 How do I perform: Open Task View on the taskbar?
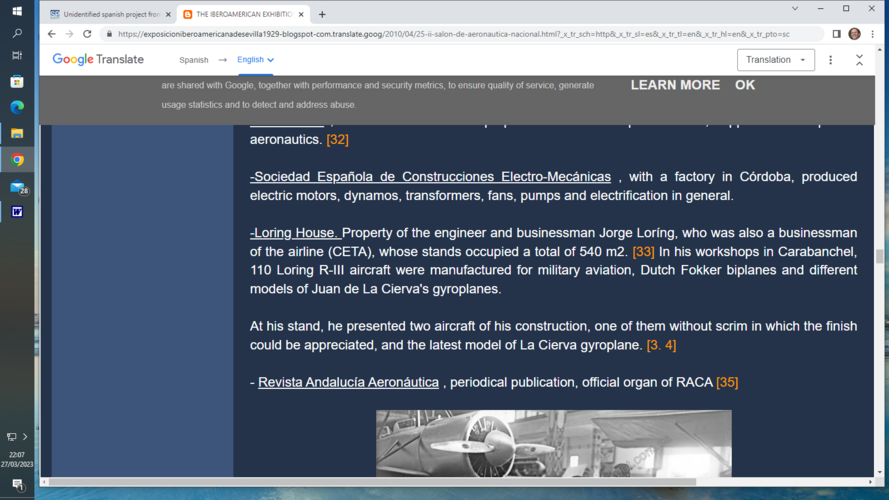tap(17, 56)
